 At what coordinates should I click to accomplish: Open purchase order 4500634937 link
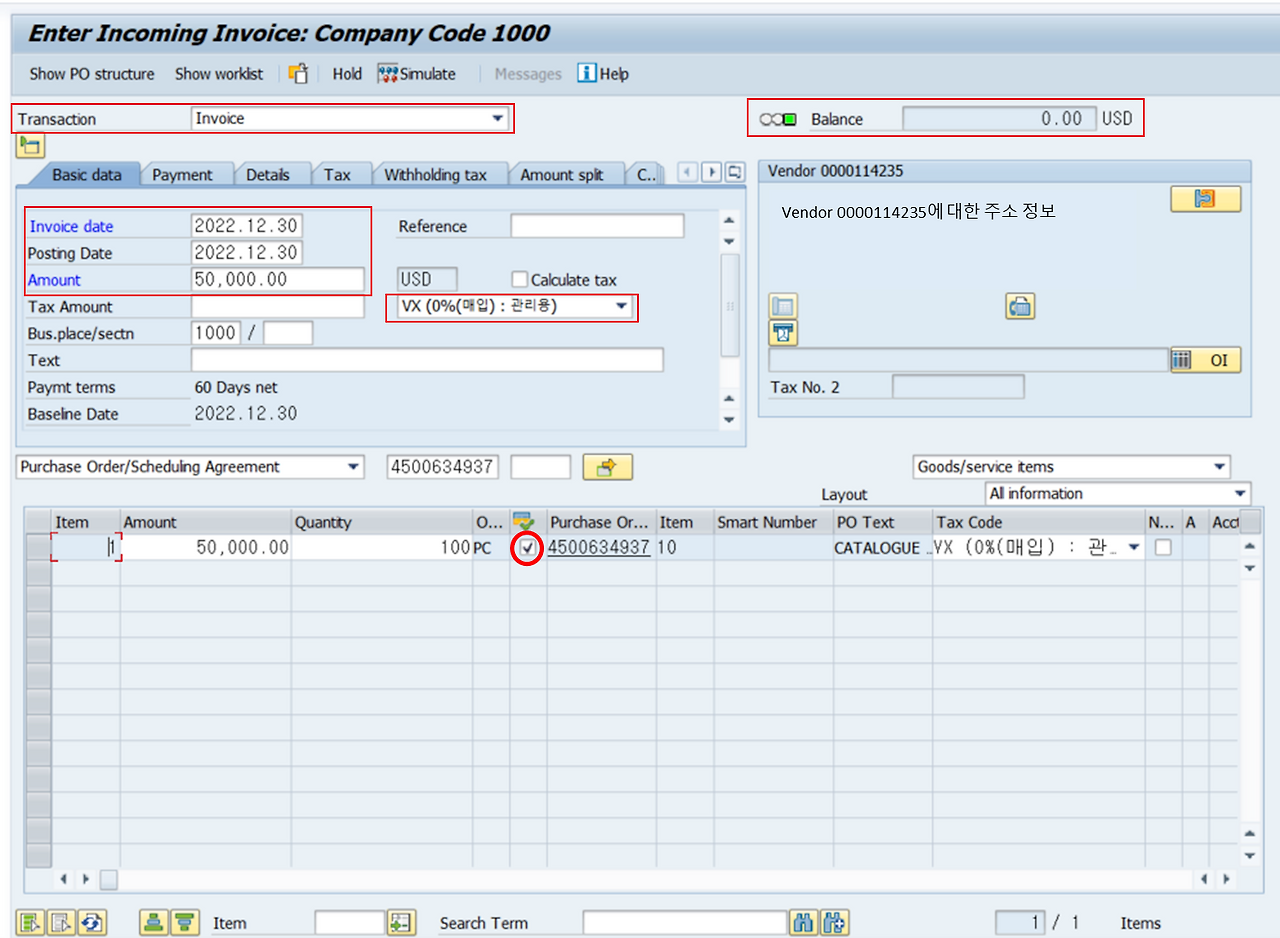597,547
